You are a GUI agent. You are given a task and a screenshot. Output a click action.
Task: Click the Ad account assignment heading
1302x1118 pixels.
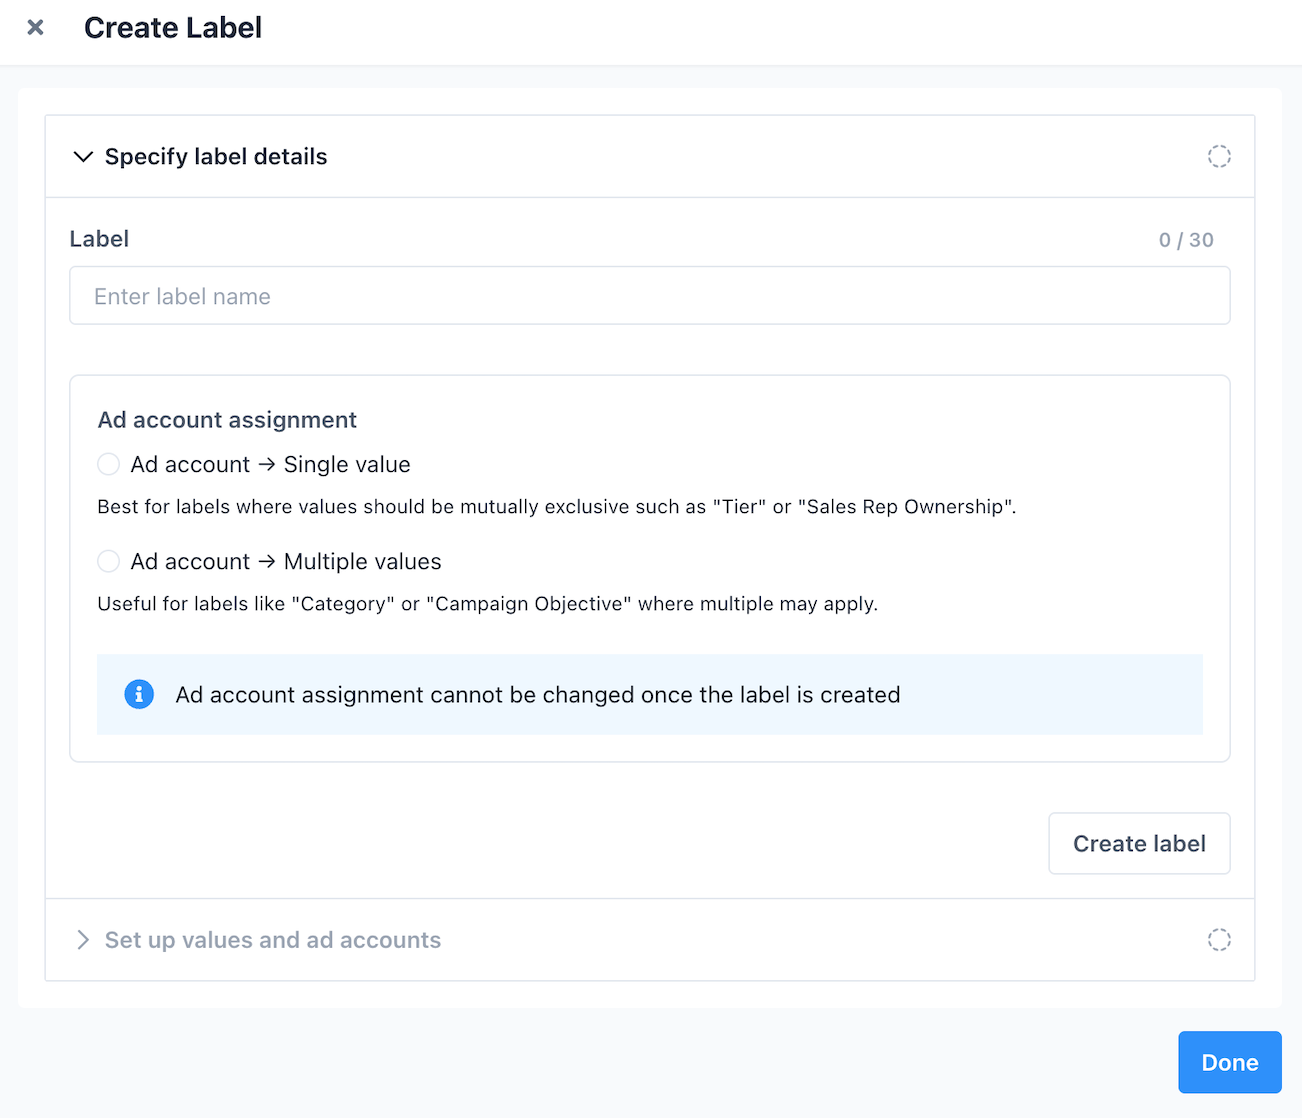[x=227, y=420]
